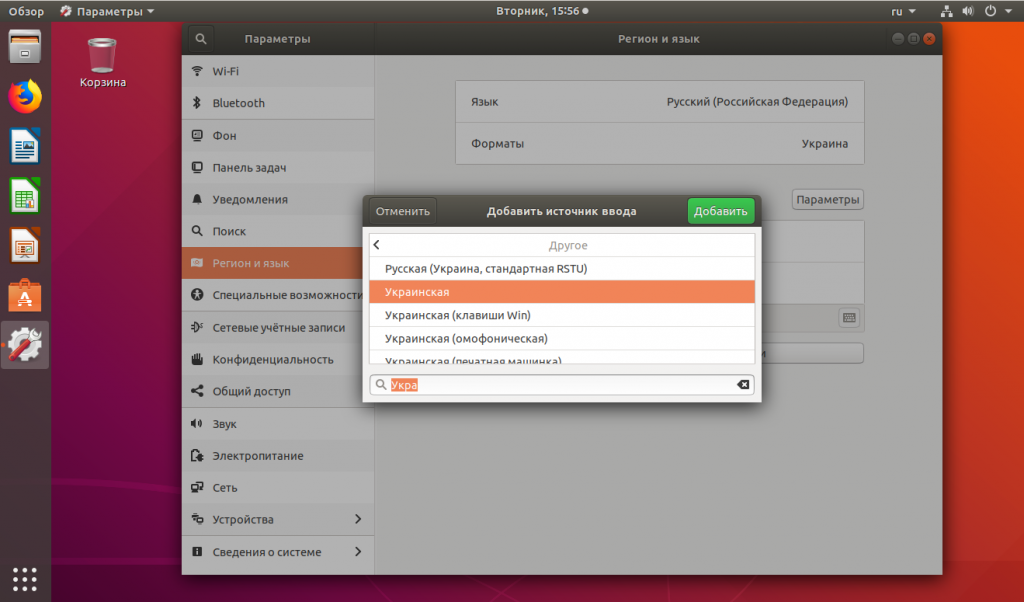The height and width of the screenshot is (602, 1024).
Task: Show applications grid in the dock
Action: [x=25, y=579]
